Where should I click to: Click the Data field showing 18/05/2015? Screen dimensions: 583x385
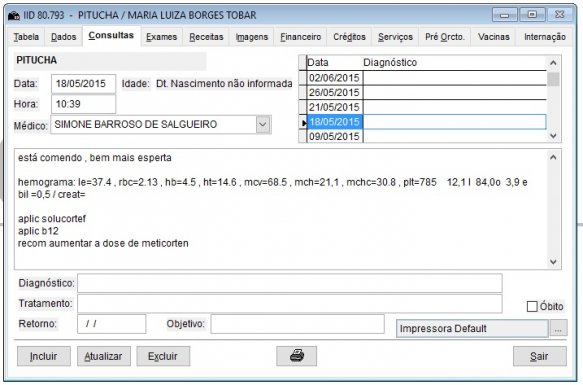83,84
